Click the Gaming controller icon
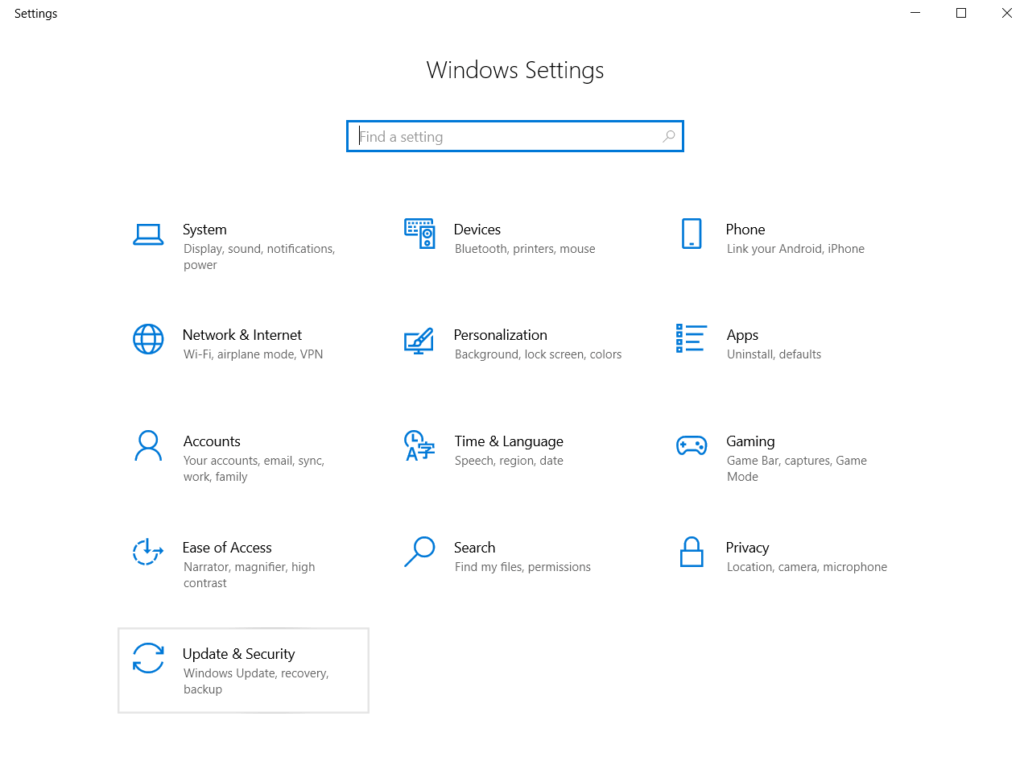The width and height of the screenshot is (1024, 774). coord(692,445)
